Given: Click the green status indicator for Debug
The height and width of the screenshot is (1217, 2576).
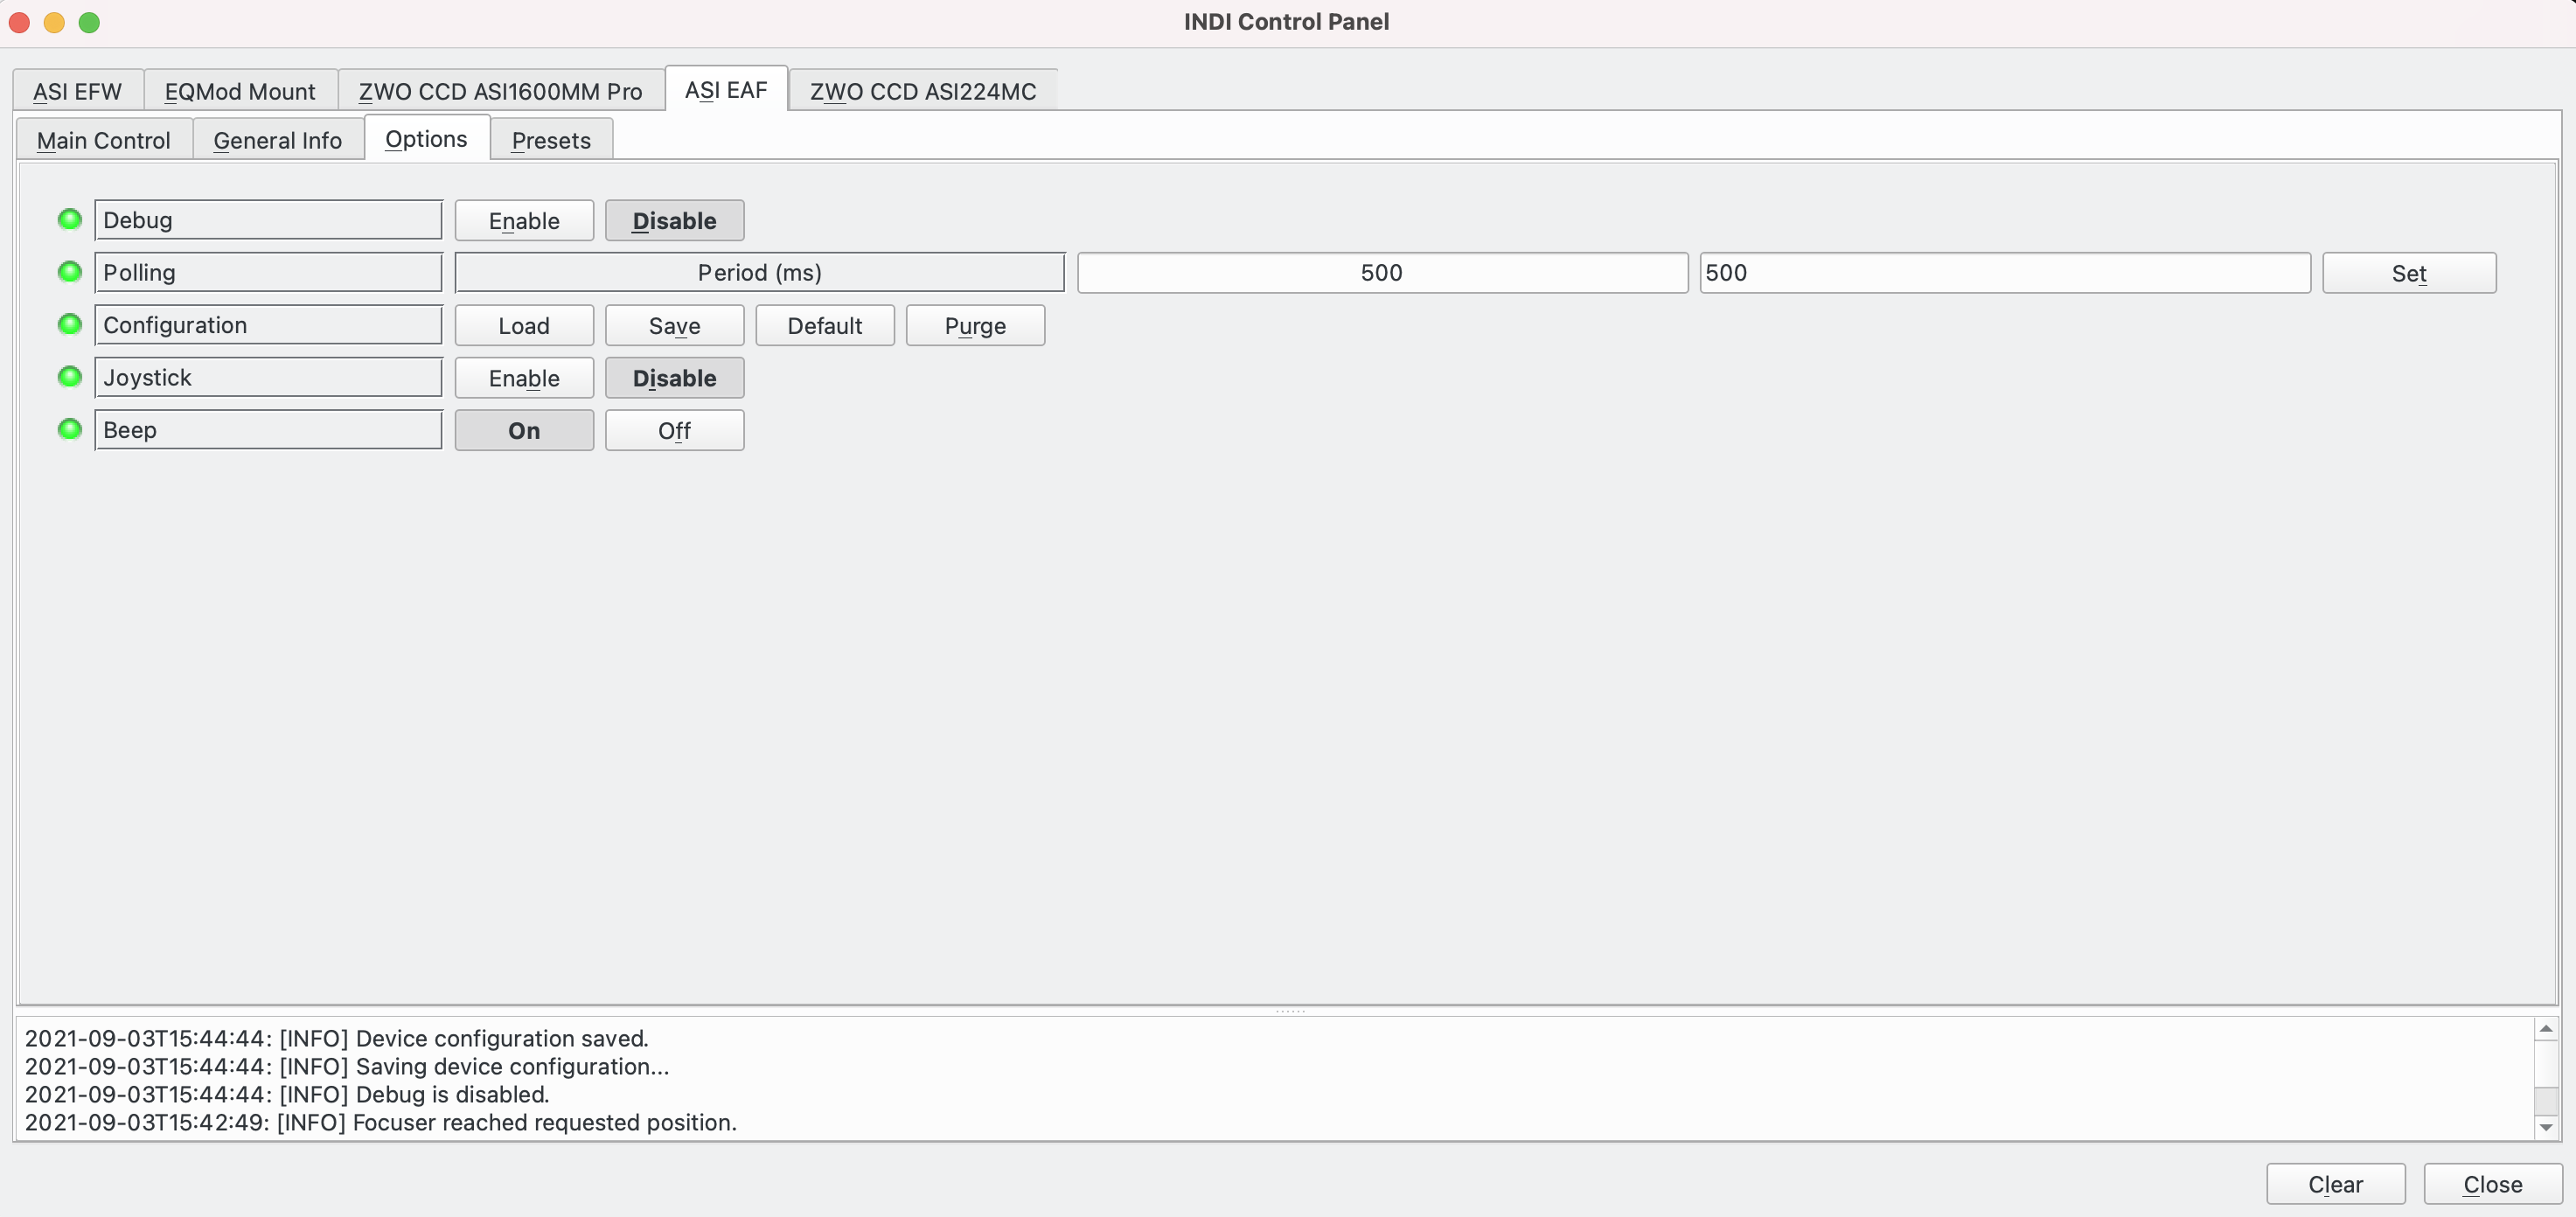Looking at the screenshot, I should [x=69, y=219].
